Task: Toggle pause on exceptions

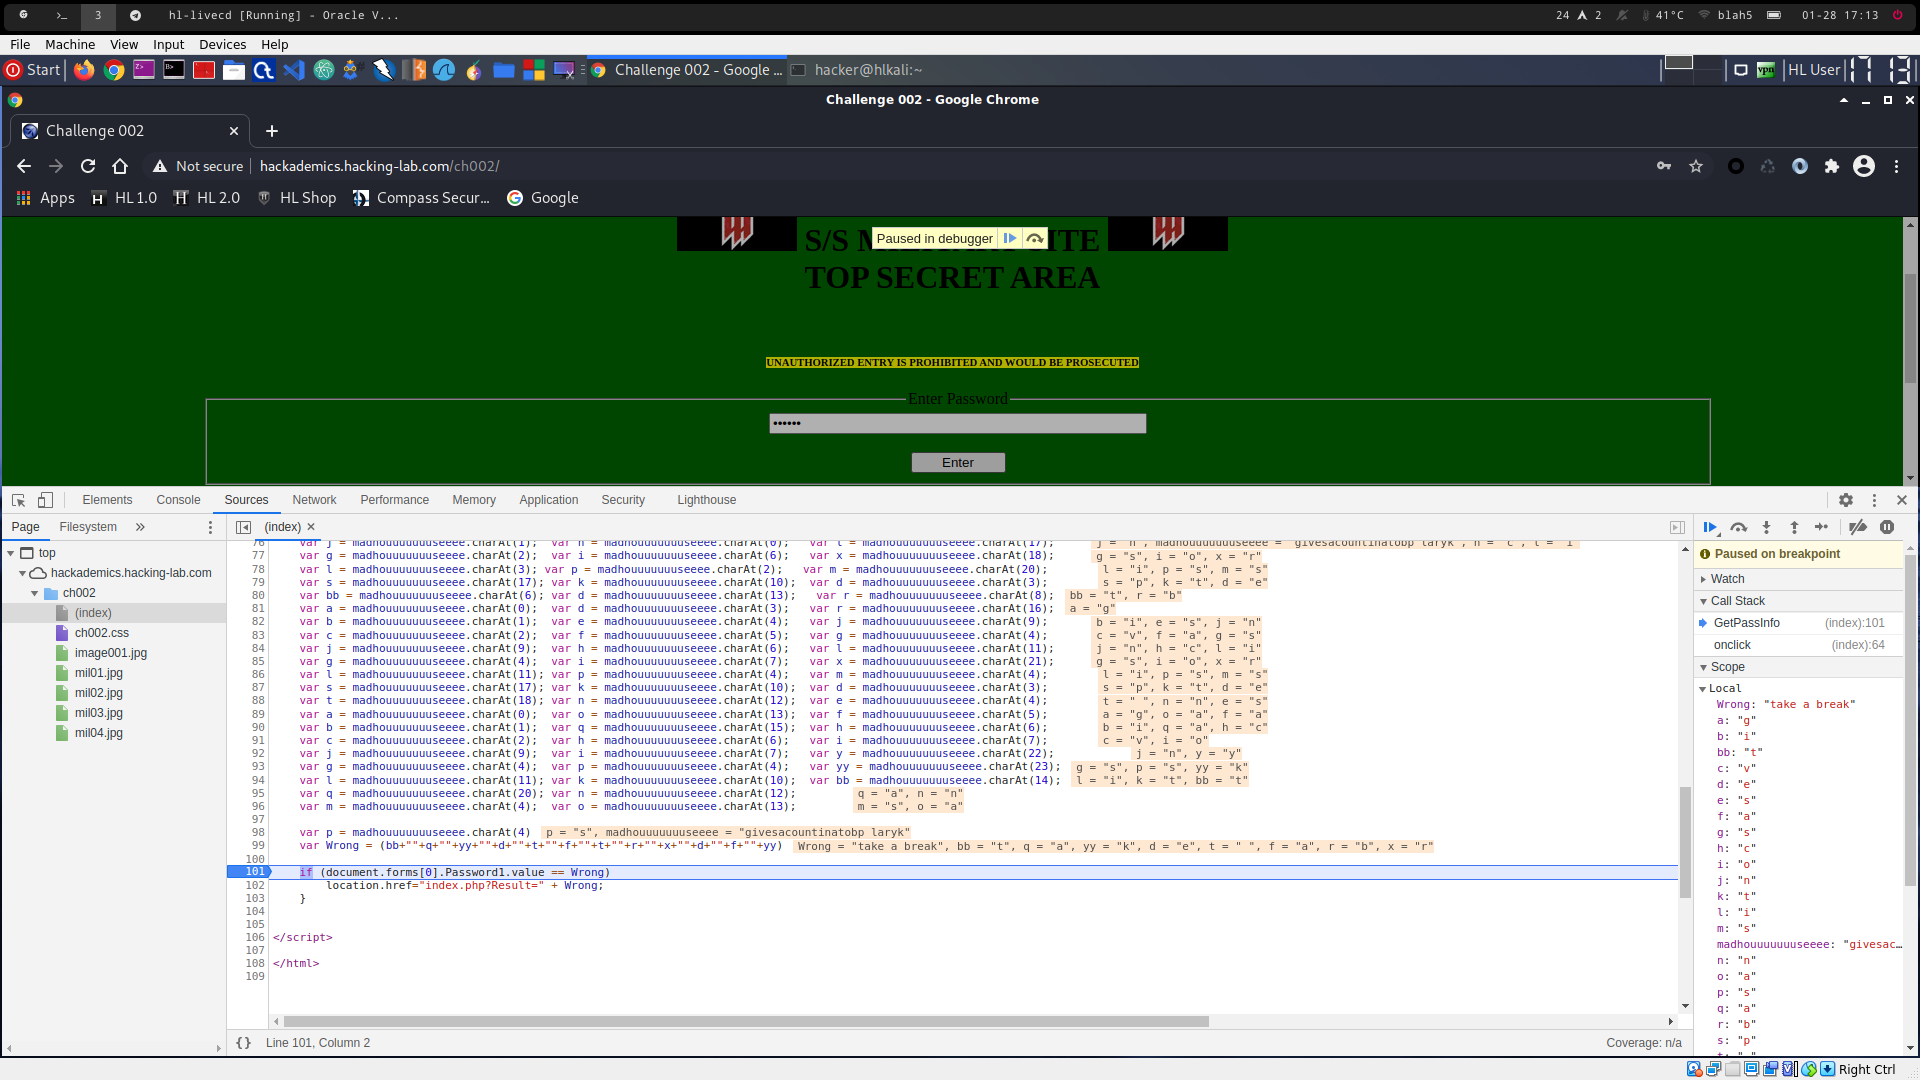Action: pyautogui.click(x=1887, y=527)
